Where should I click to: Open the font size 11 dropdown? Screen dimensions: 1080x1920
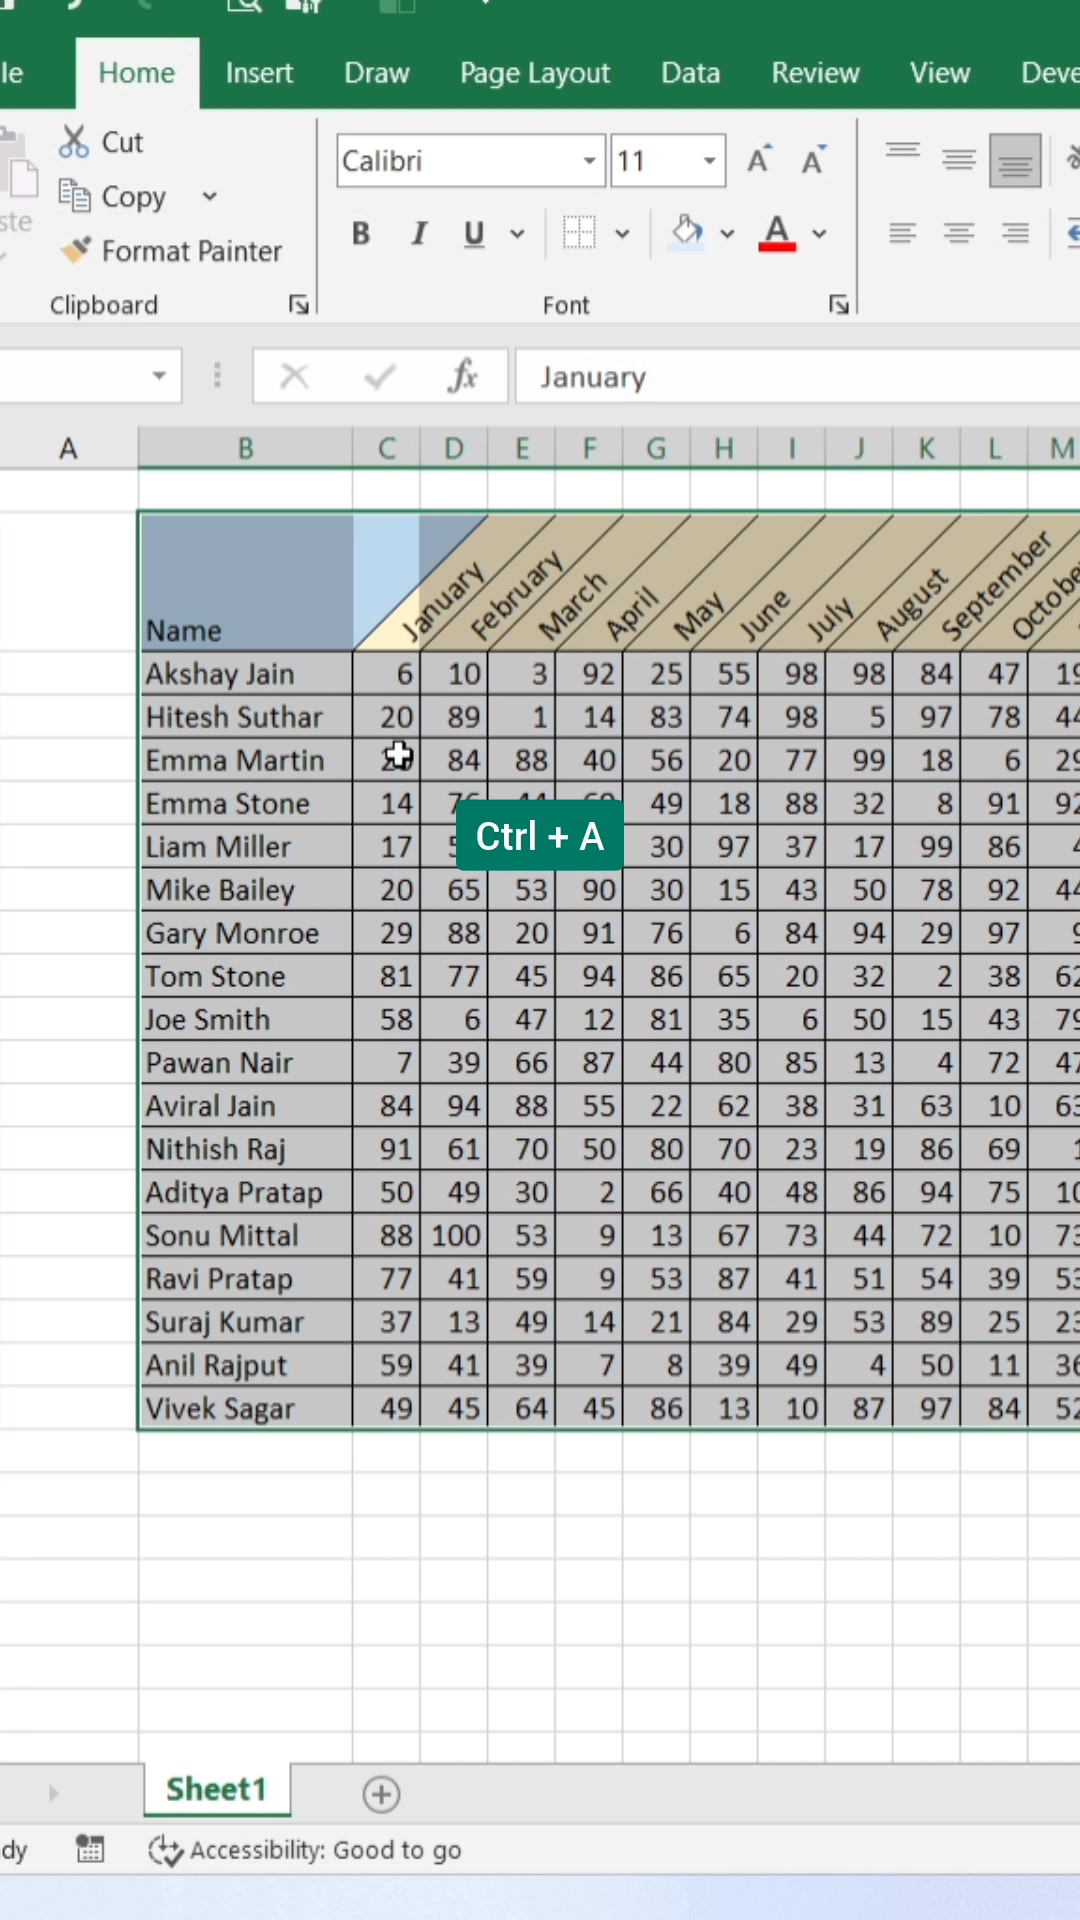point(710,161)
